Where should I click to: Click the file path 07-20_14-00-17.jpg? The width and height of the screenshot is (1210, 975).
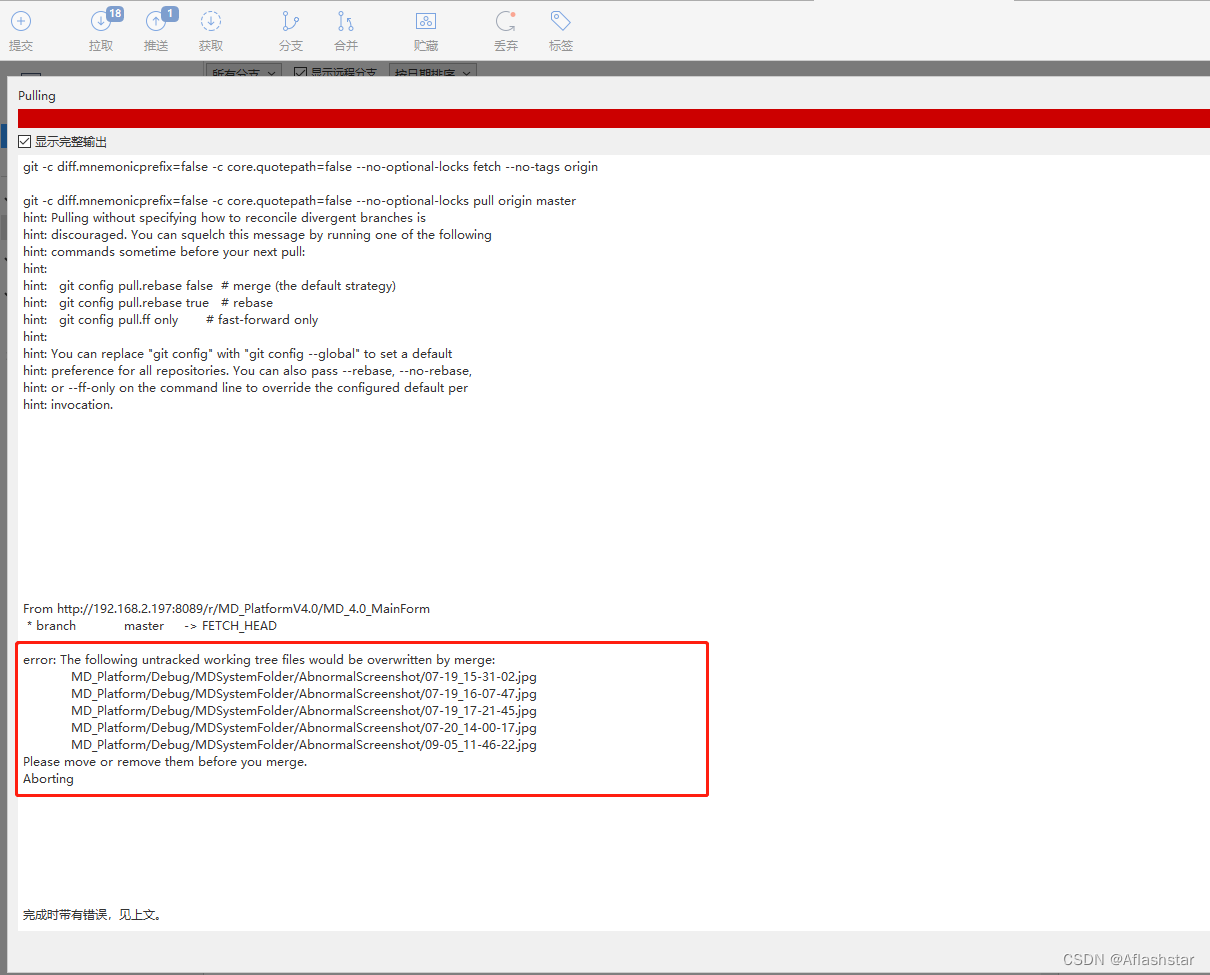tap(304, 727)
